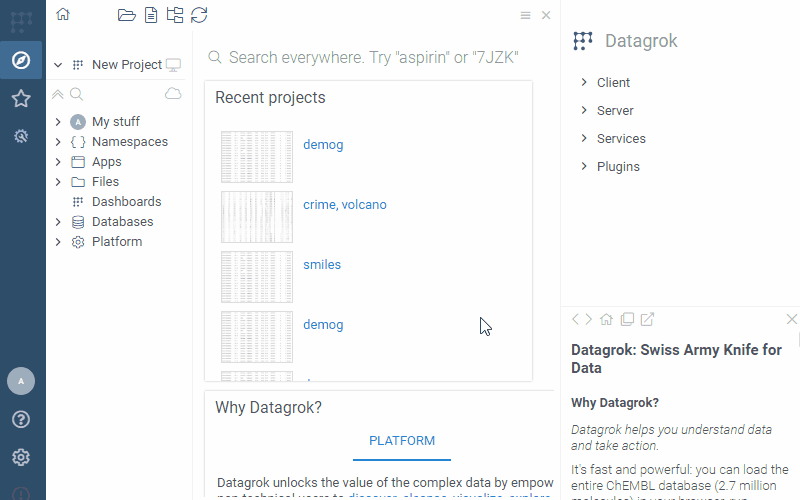Open the smiles project link

coord(322,265)
